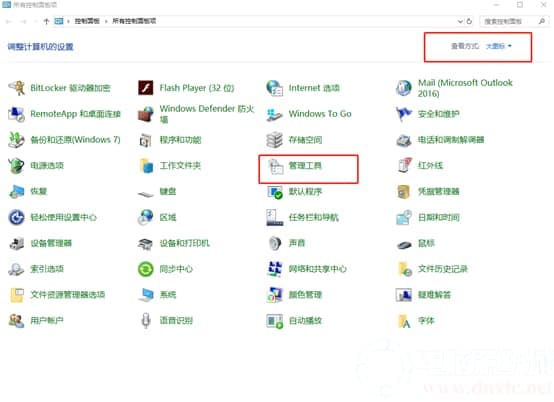Image resolution: width=554 pixels, height=402 pixels.
Task: Open the 电话和调制解调器 icon
Action: pyautogui.click(x=403, y=140)
